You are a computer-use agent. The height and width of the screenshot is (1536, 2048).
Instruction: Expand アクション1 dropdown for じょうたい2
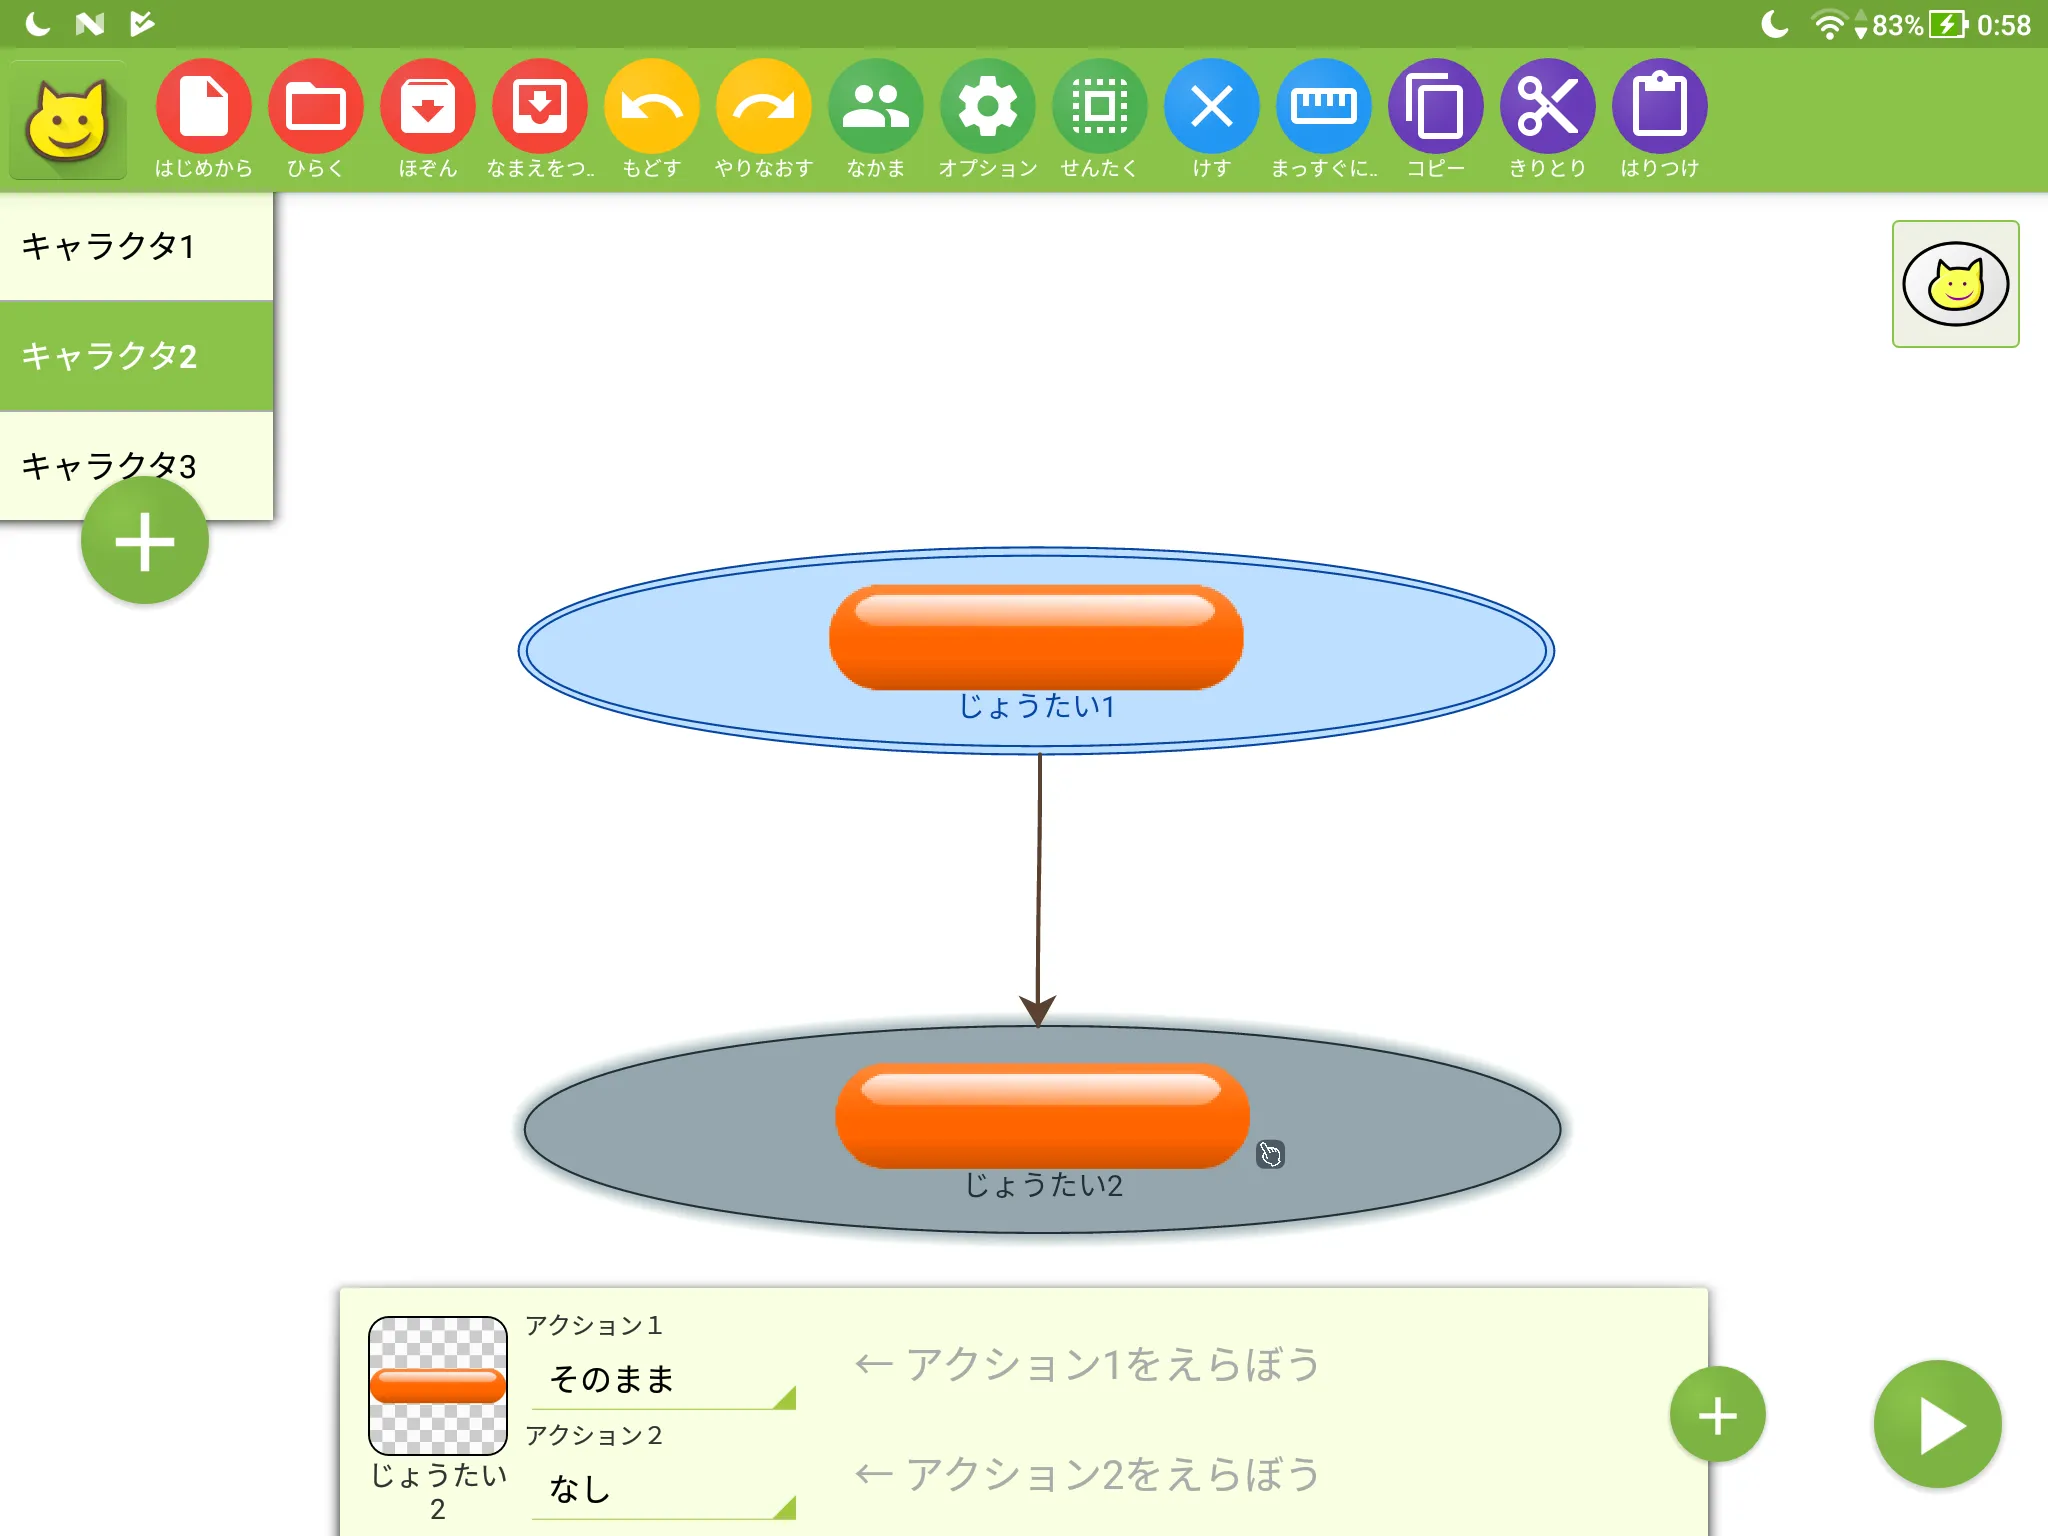(x=663, y=1379)
